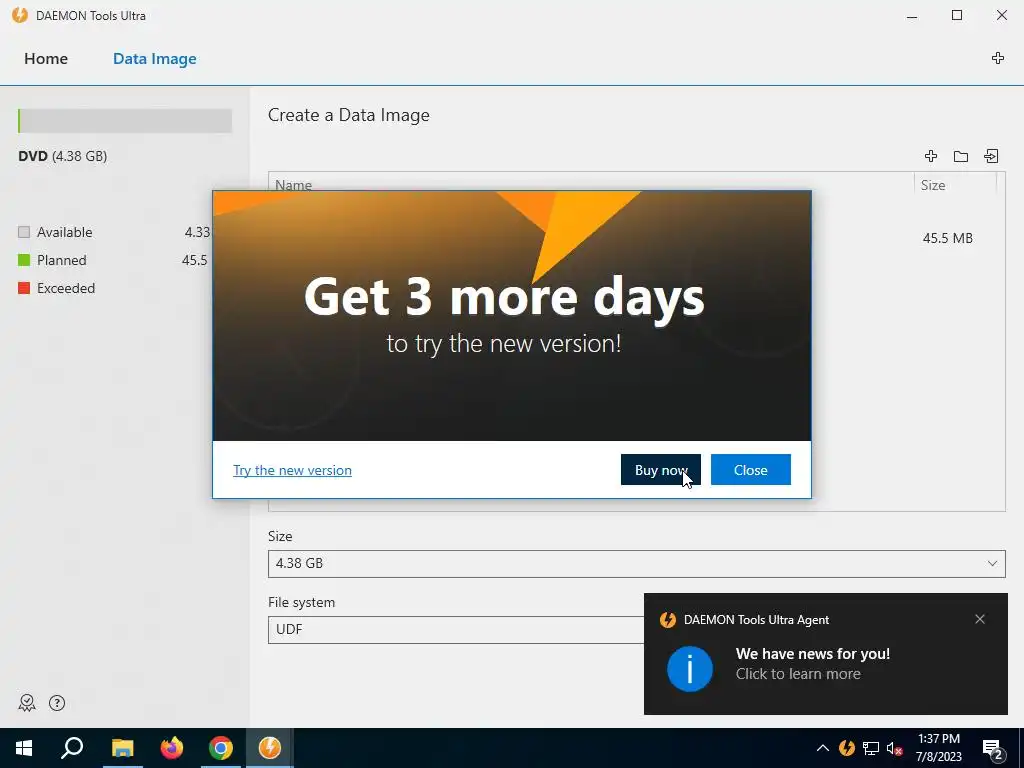
Task: Show hidden system tray icons
Action: tap(823, 748)
